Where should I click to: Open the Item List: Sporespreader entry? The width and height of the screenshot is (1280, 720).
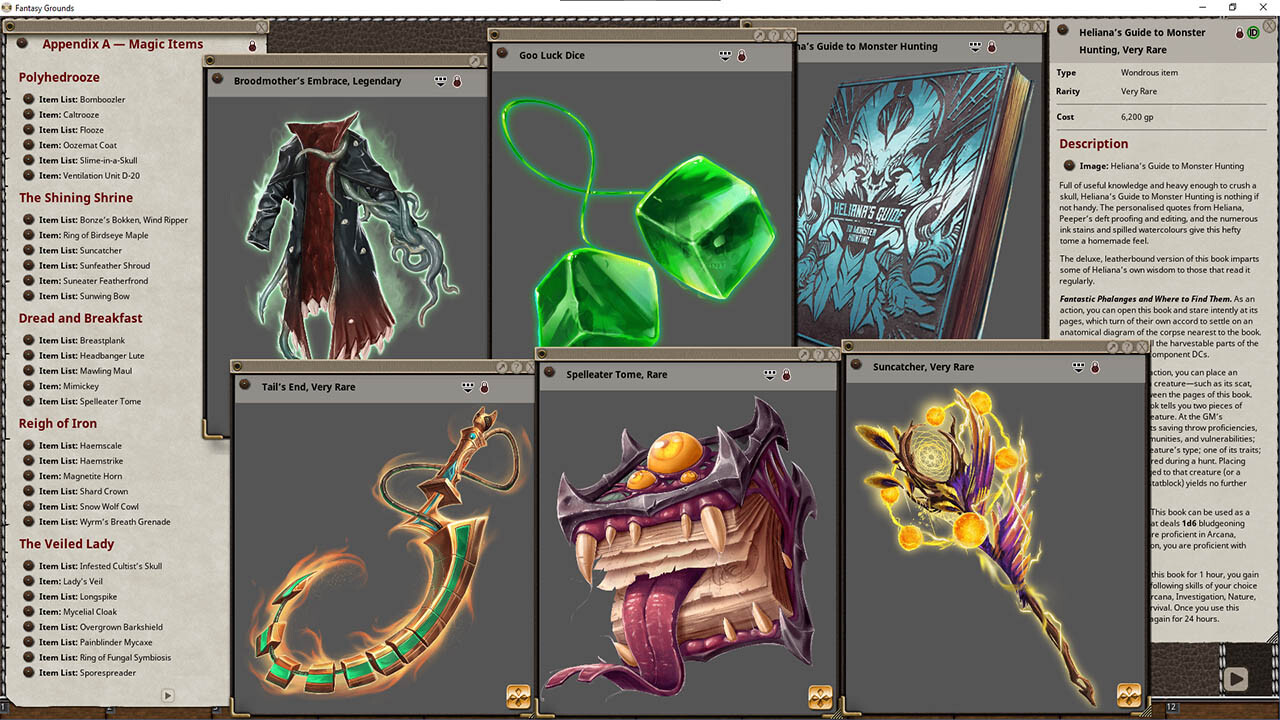click(29, 673)
